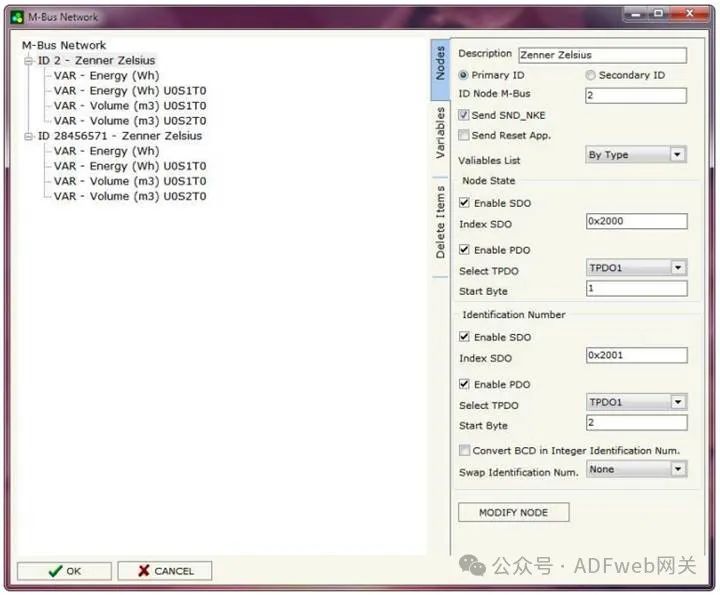Image resolution: width=720 pixels, height=595 pixels.
Task: Select the Secondary ID radio button
Action: pyautogui.click(x=591, y=75)
